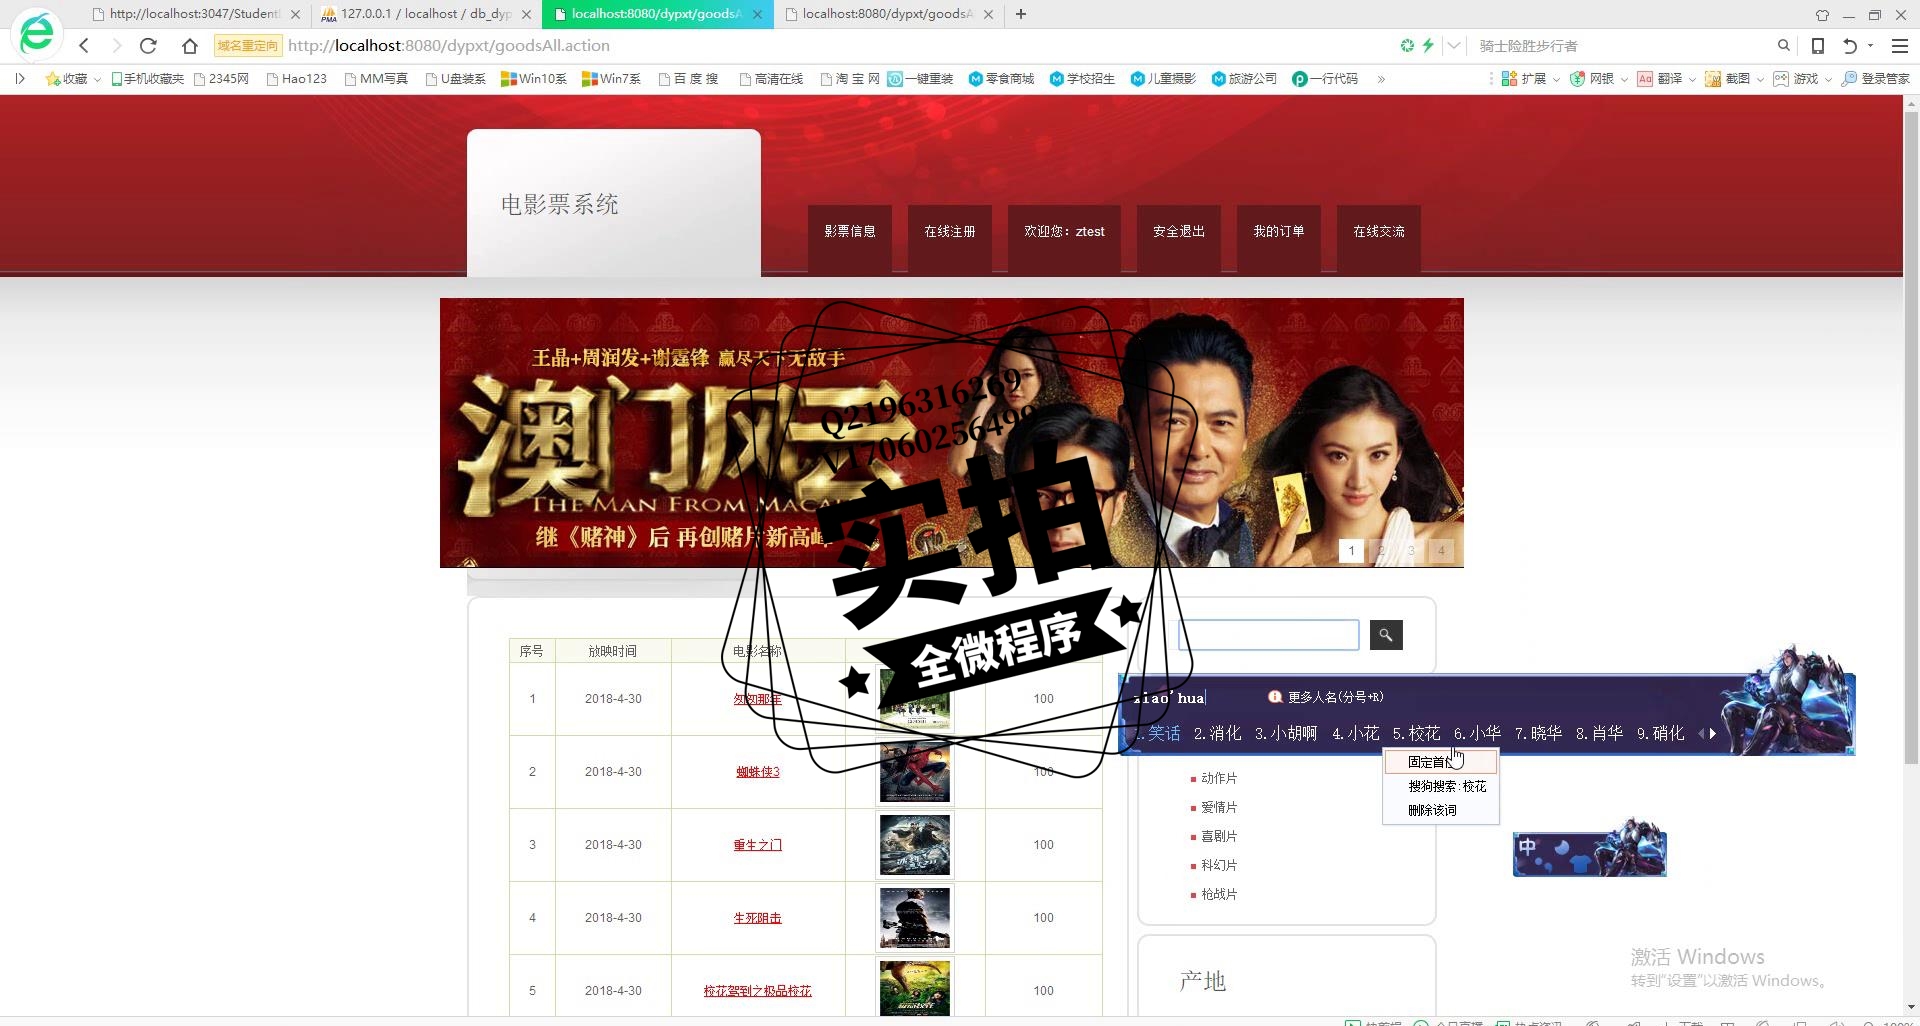Open the 收藏 favorites star bookmark
The height and width of the screenshot is (1026, 1920).
pyautogui.click(x=66, y=79)
